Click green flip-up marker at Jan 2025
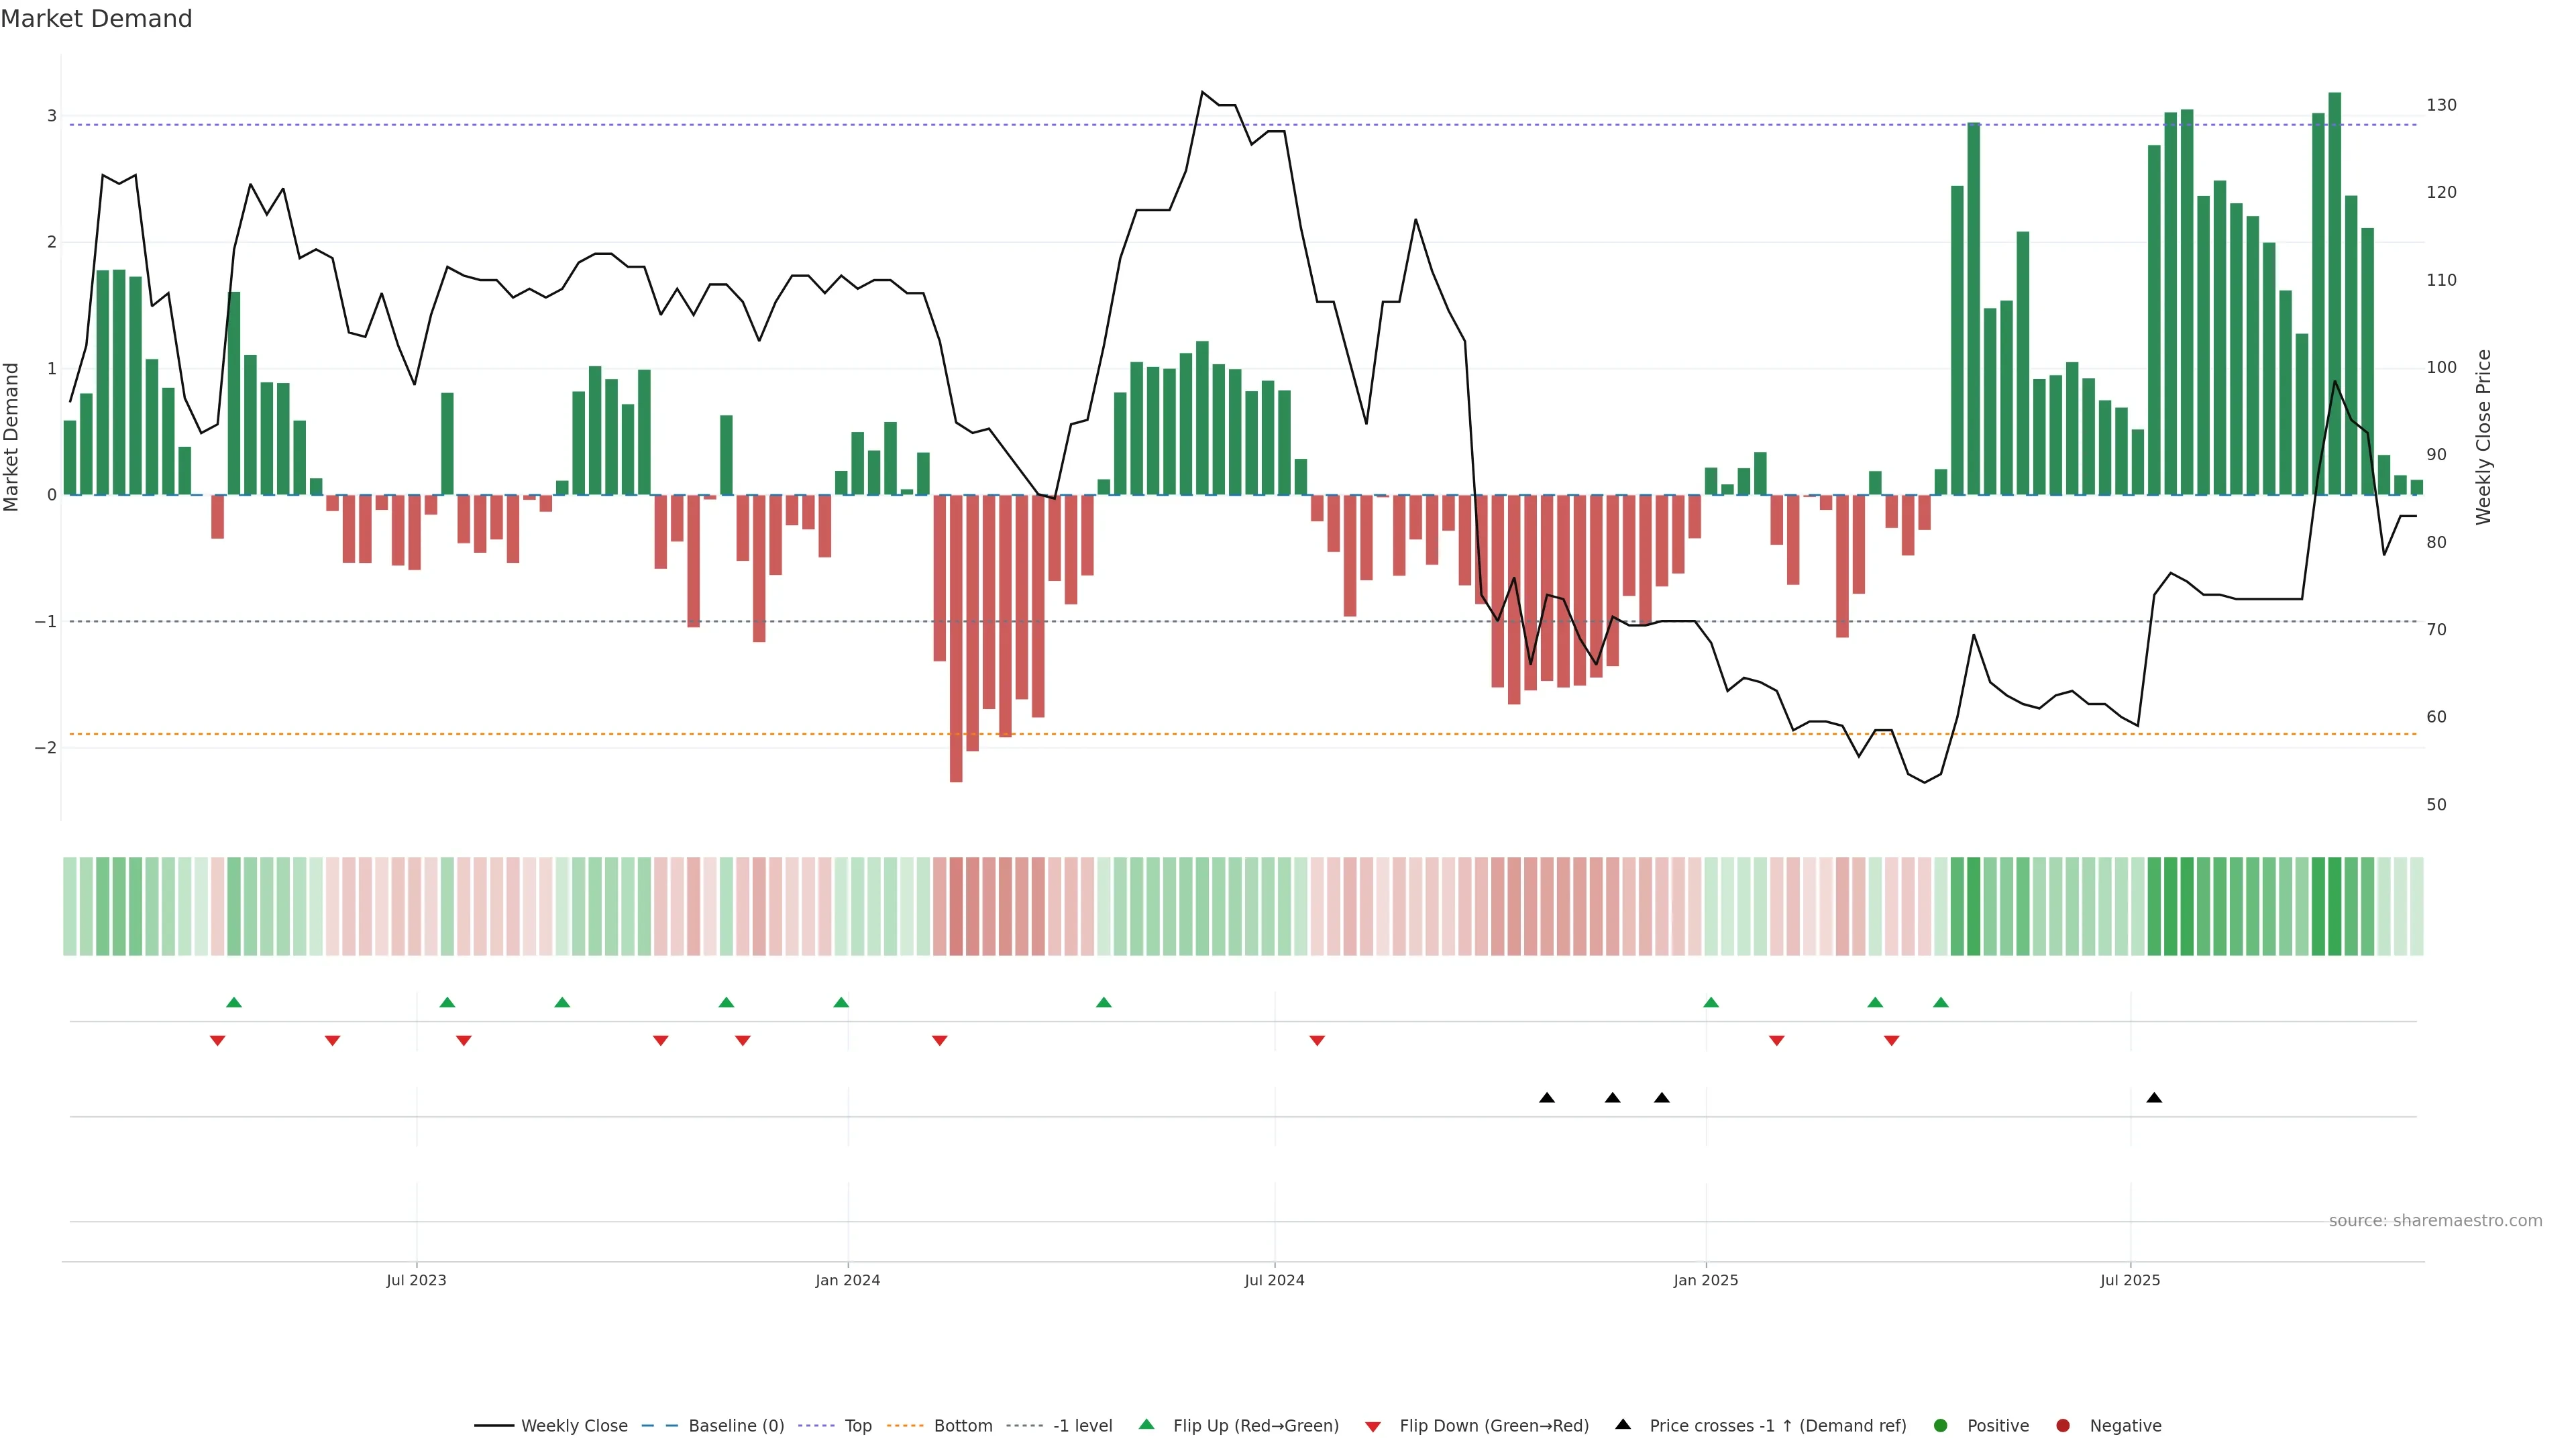The height and width of the screenshot is (1449, 2576). tap(1711, 1002)
